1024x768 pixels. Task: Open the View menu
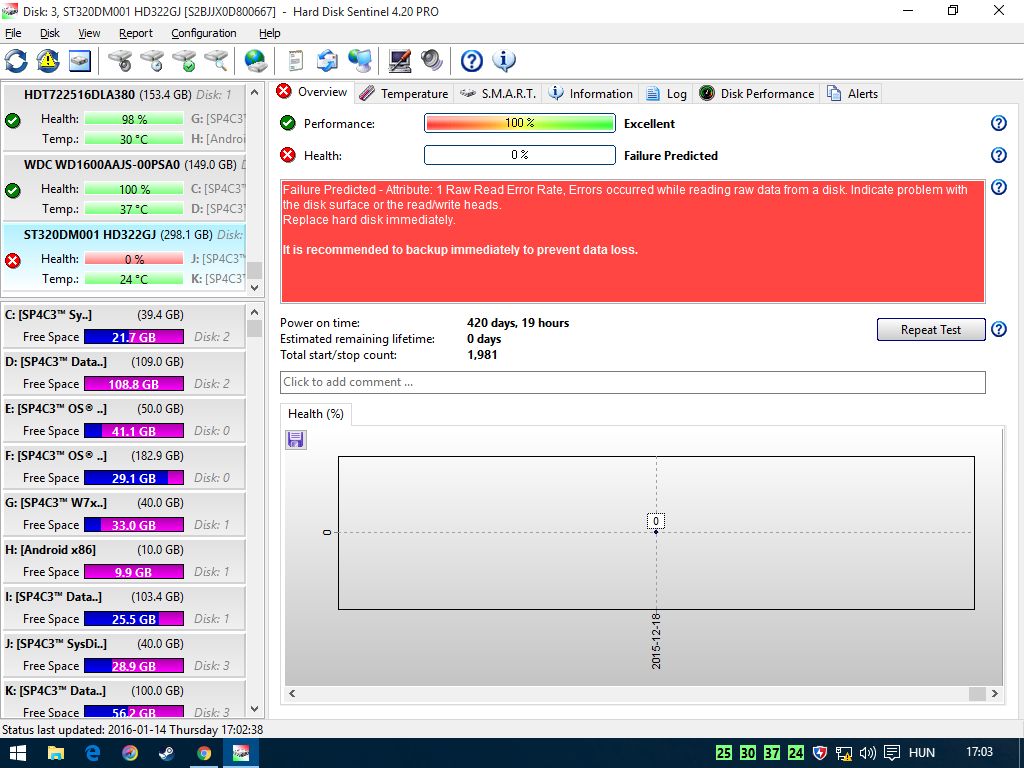coord(89,33)
